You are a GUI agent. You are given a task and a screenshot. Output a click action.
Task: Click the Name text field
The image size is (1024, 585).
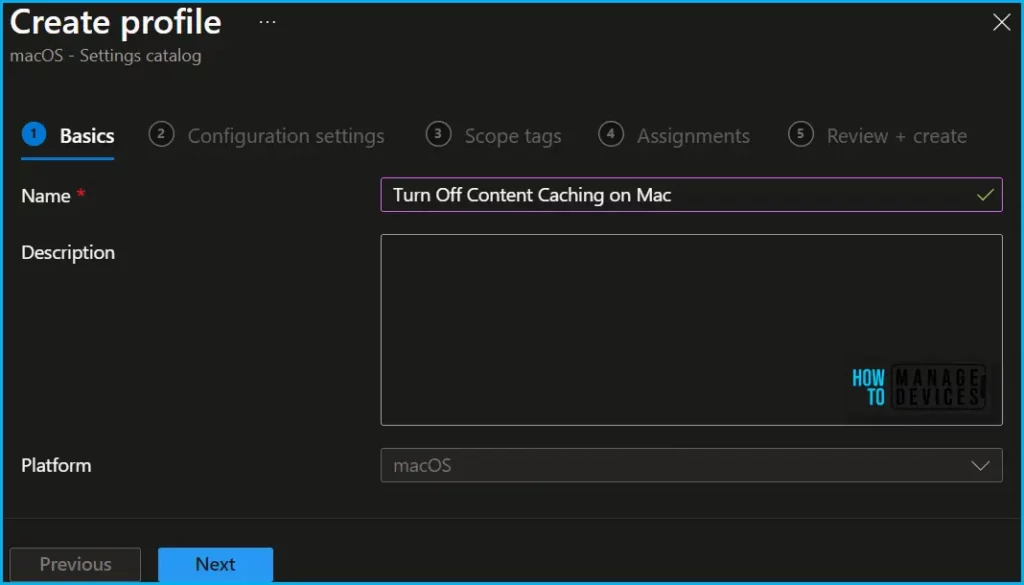[691, 195]
